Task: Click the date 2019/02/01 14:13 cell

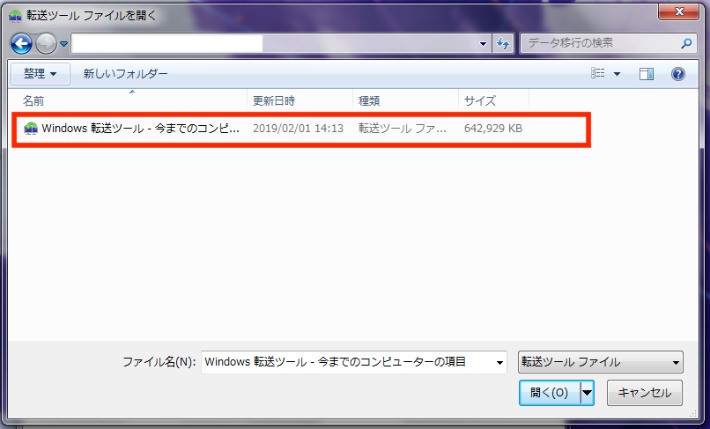Action: pyautogui.click(x=298, y=129)
